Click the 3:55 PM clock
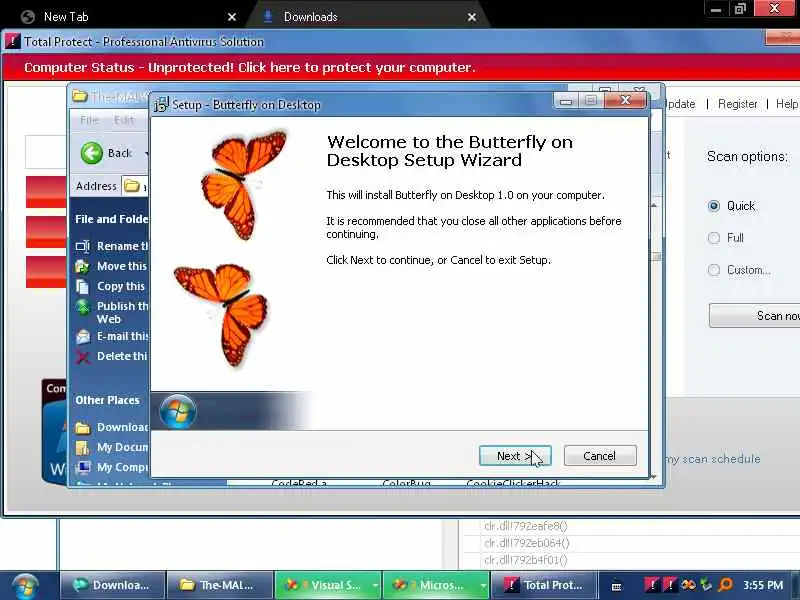Screen dimensions: 800x600 (x=763, y=585)
